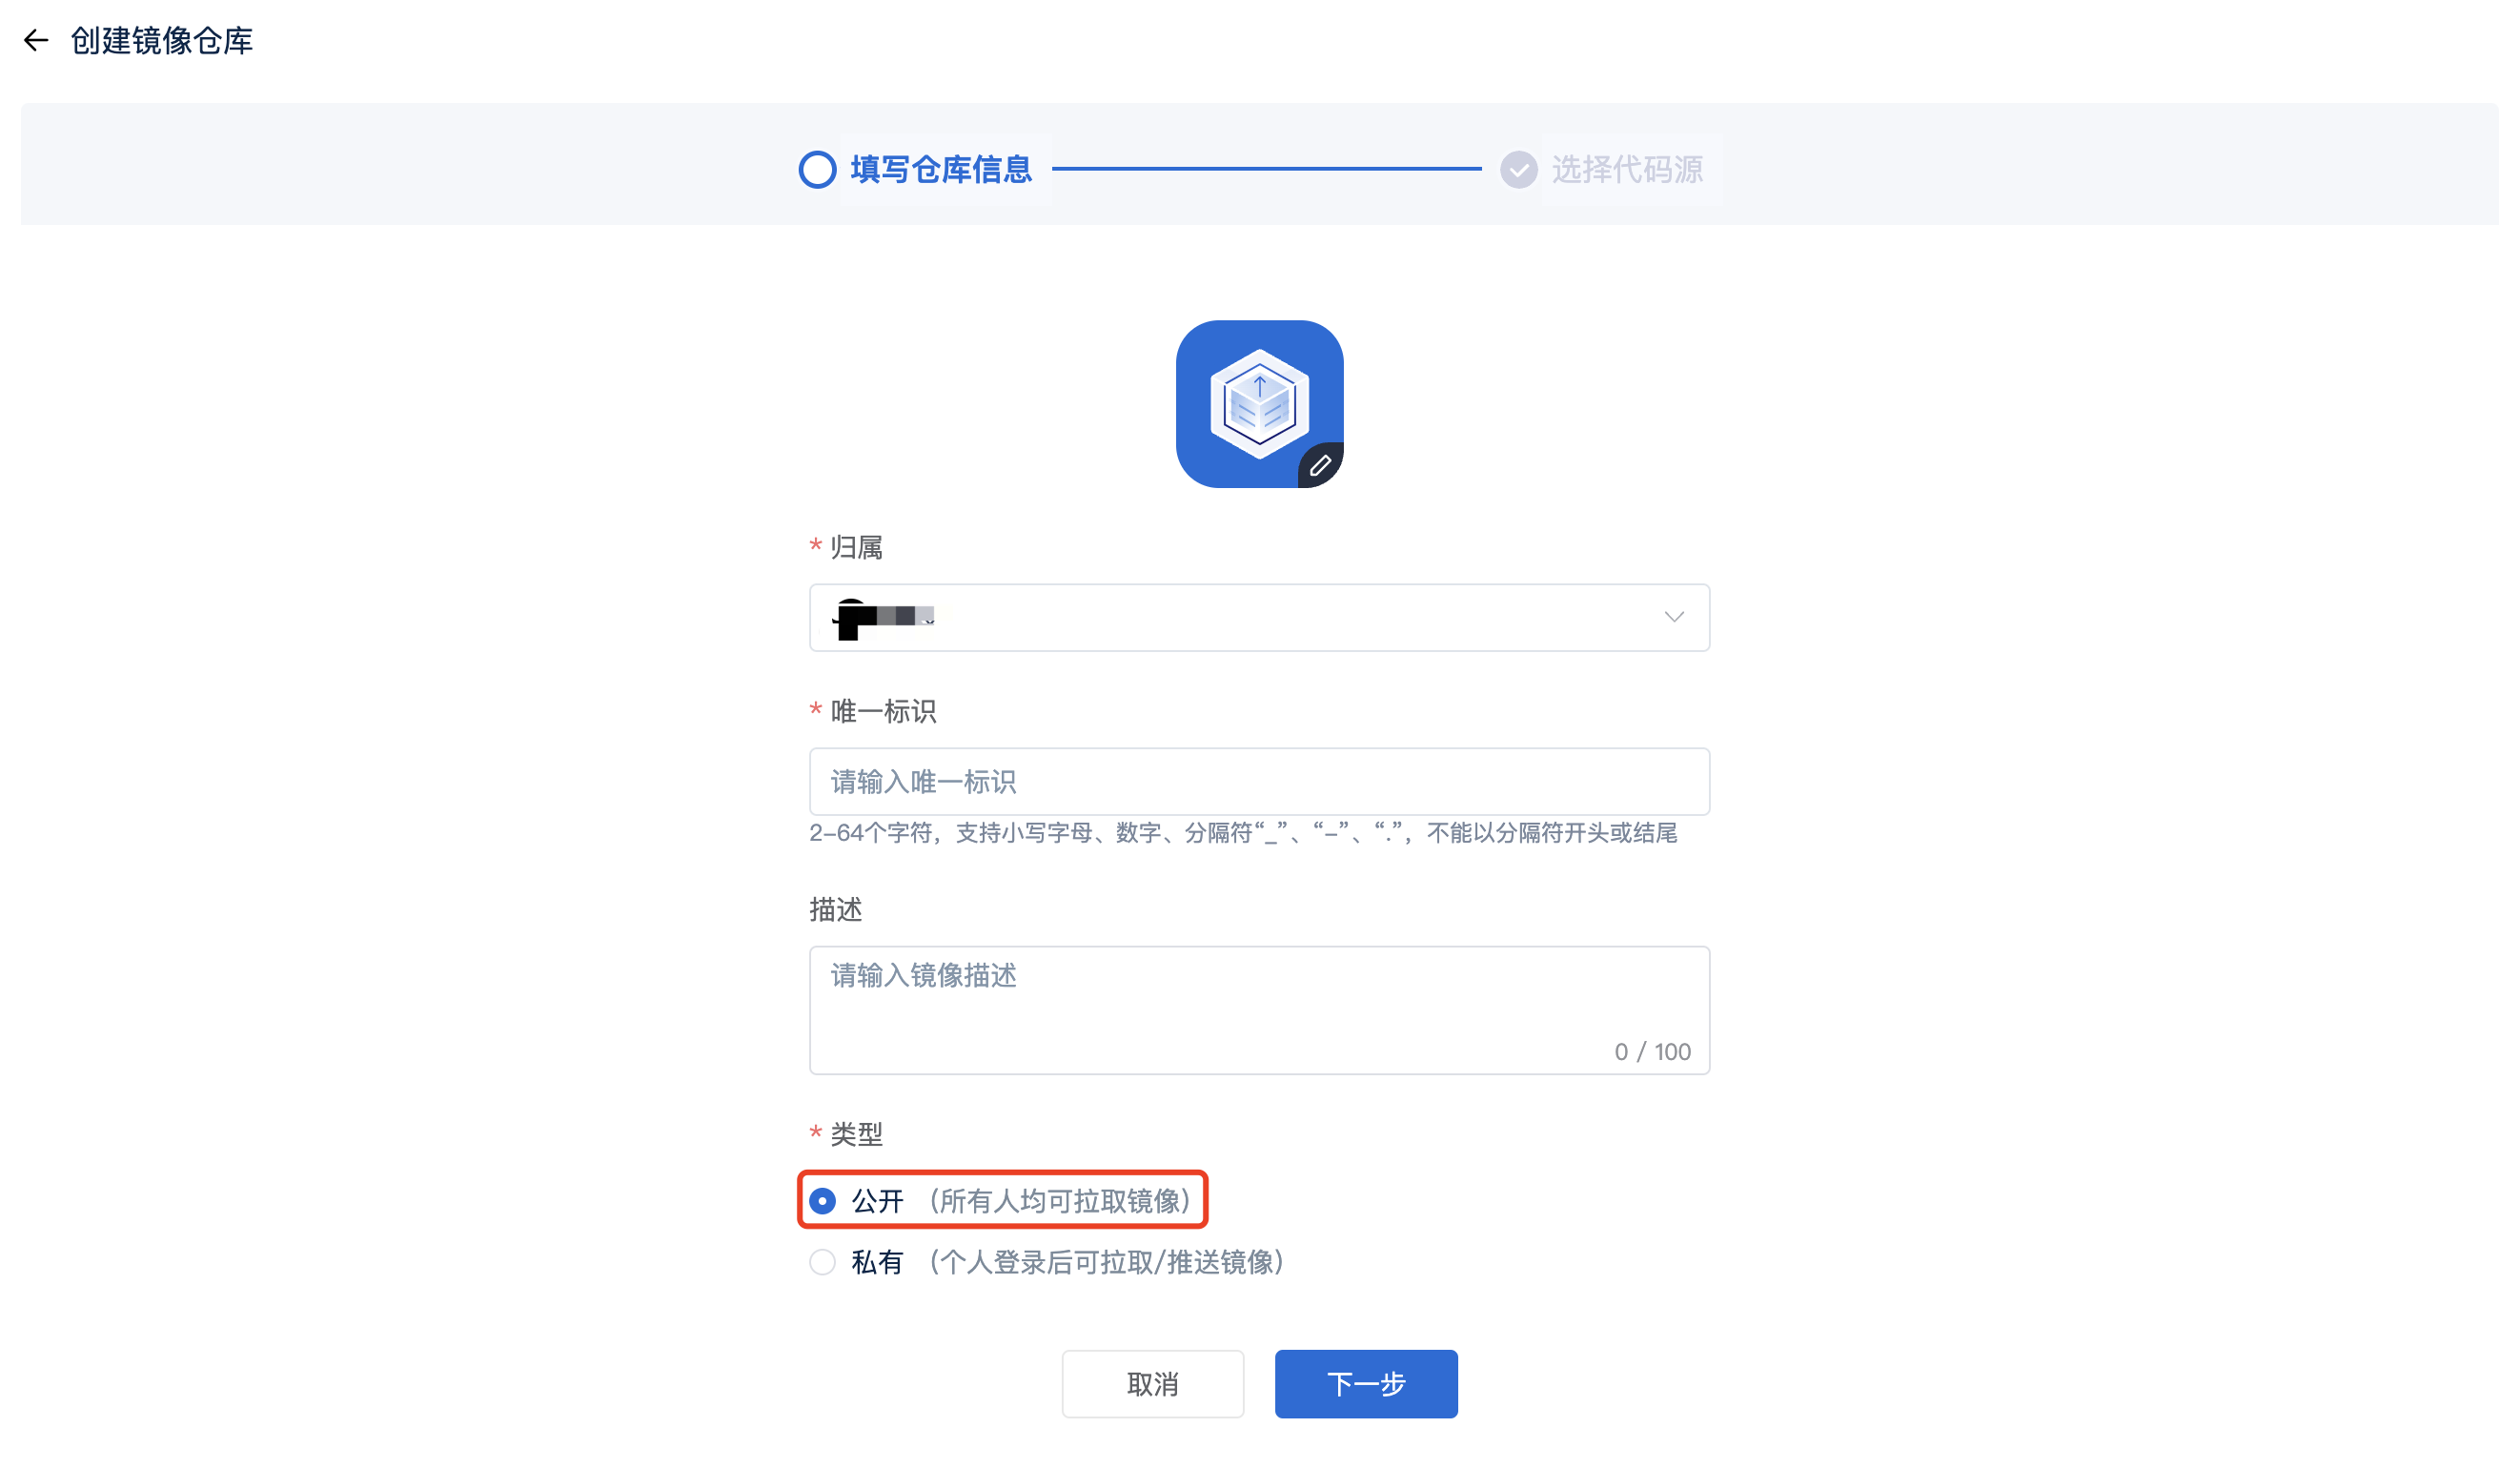Click the 取消 button
This screenshot has height=1468, width=2520.
(x=1152, y=1384)
